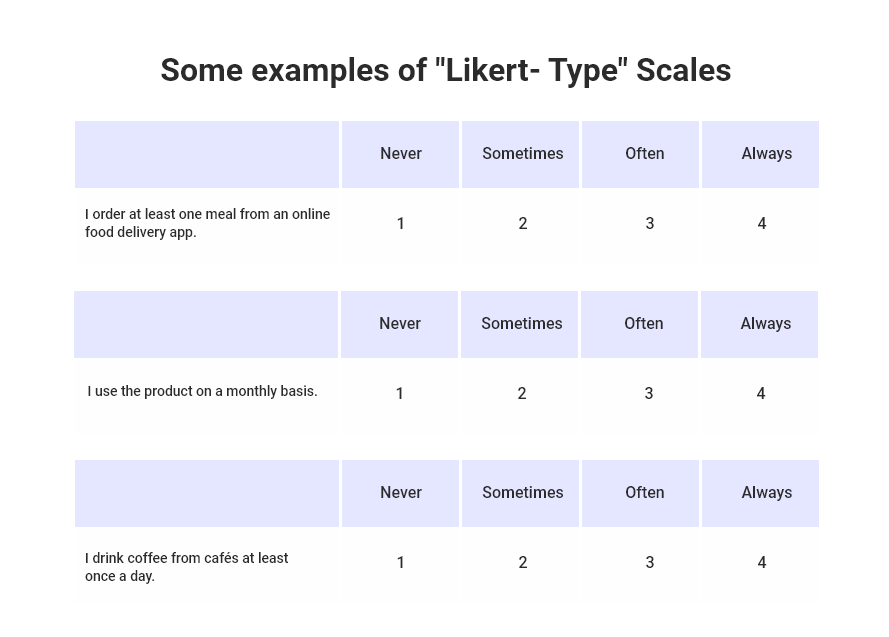Pick rating 4 for online food delivery statement
The width and height of the screenshot is (889, 637).
[762, 224]
